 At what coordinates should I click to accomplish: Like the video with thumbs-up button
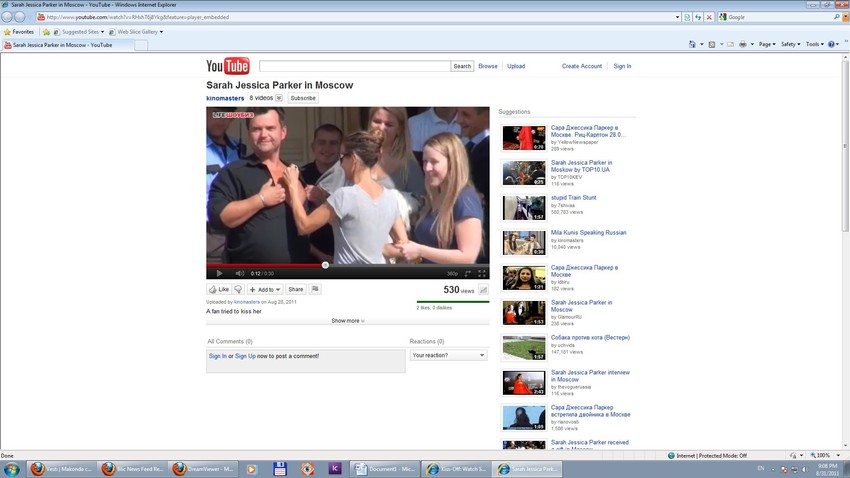[x=219, y=289]
